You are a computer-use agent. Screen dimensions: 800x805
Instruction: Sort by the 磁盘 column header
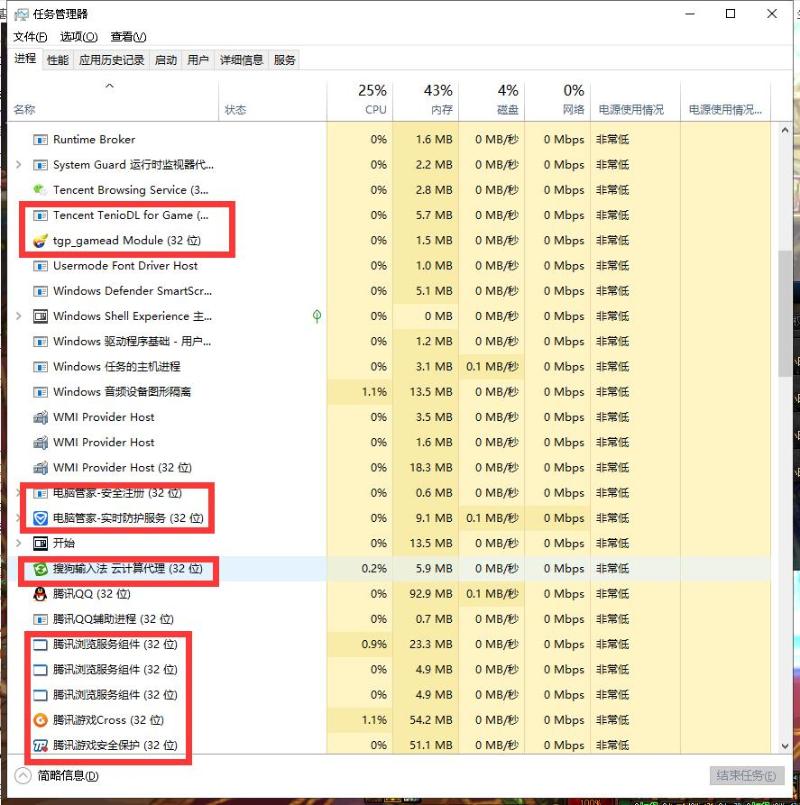click(491, 100)
